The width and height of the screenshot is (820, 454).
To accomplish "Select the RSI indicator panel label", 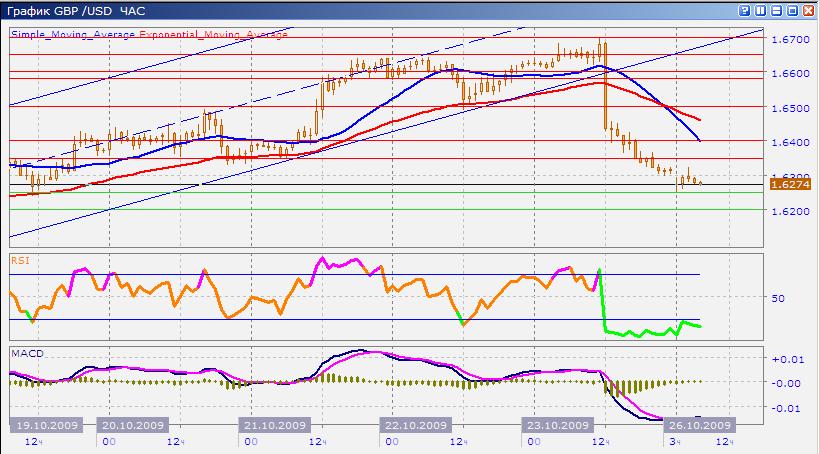I will click(20, 259).
